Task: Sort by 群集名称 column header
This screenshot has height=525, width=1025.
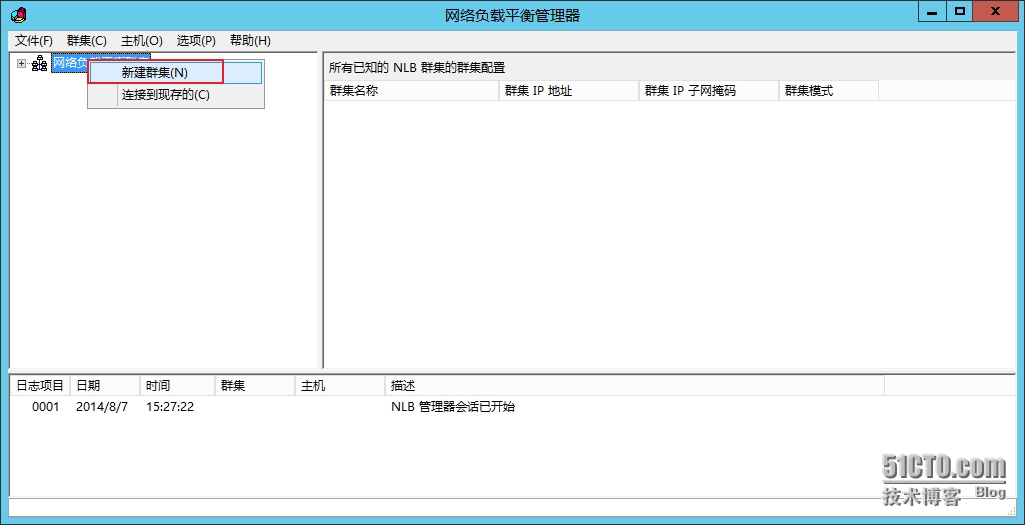Action: pyautogui.click(x=410, y=91)
